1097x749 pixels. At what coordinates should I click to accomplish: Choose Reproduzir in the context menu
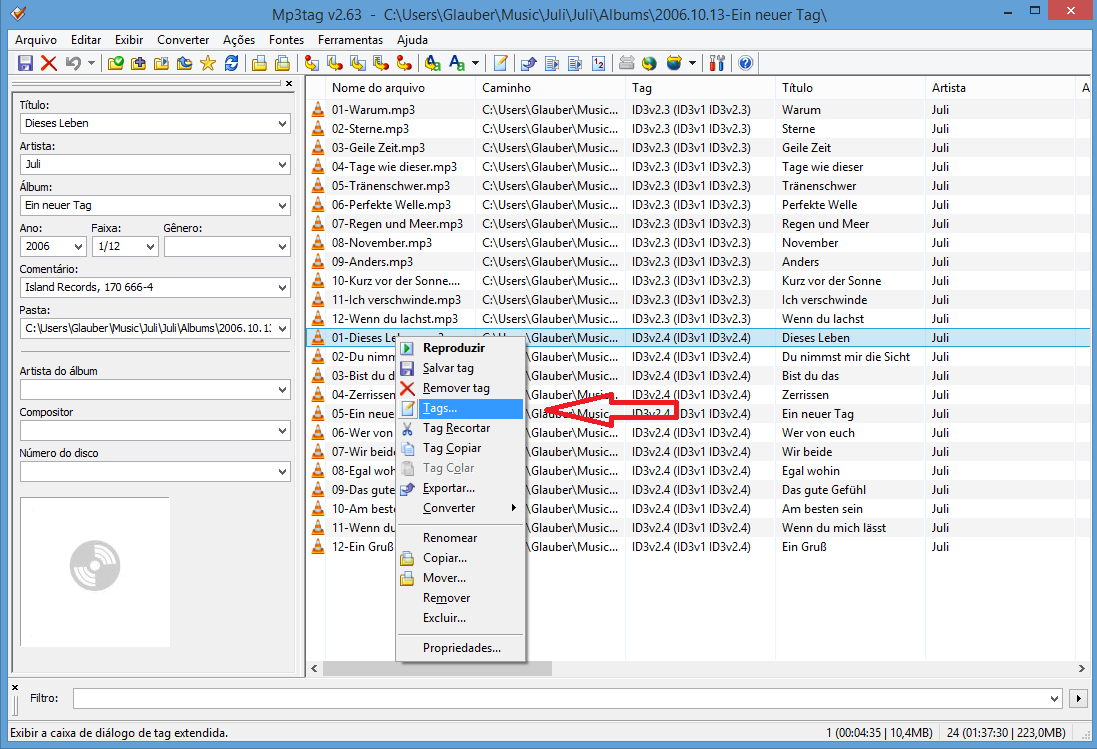pyautogui.click(x=460, y=348)
